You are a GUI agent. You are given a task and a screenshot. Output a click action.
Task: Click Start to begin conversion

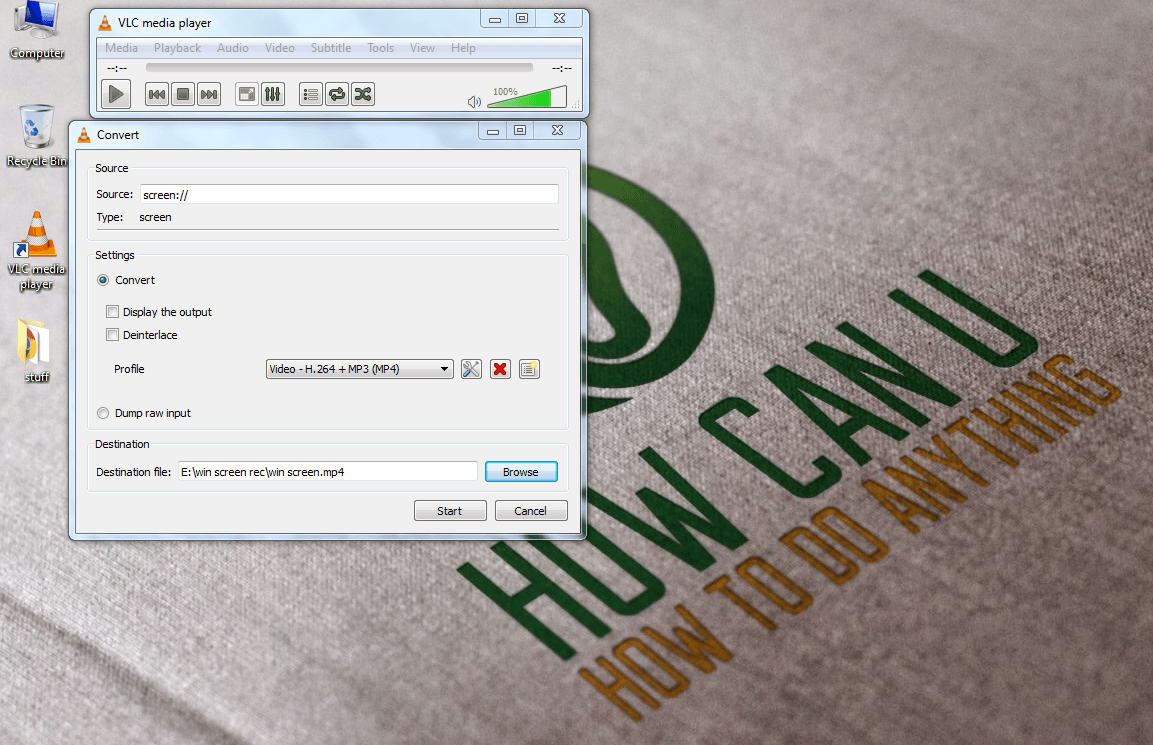point(450,510)
